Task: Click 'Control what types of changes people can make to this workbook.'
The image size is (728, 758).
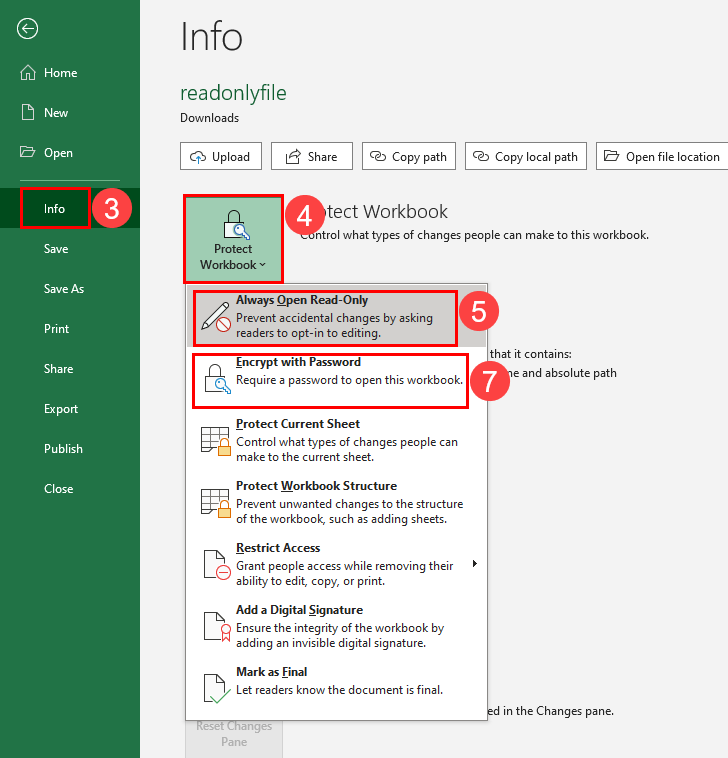Action: [474, 235]
